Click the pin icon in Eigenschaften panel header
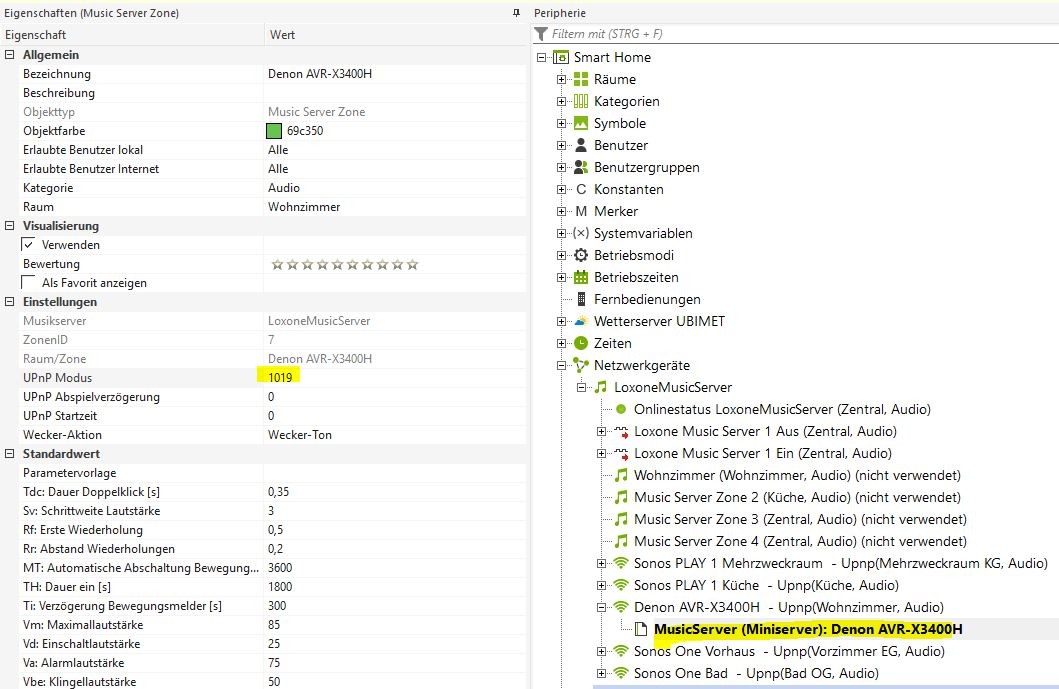Screen dimensions: 1059x689 pos(517,13)
